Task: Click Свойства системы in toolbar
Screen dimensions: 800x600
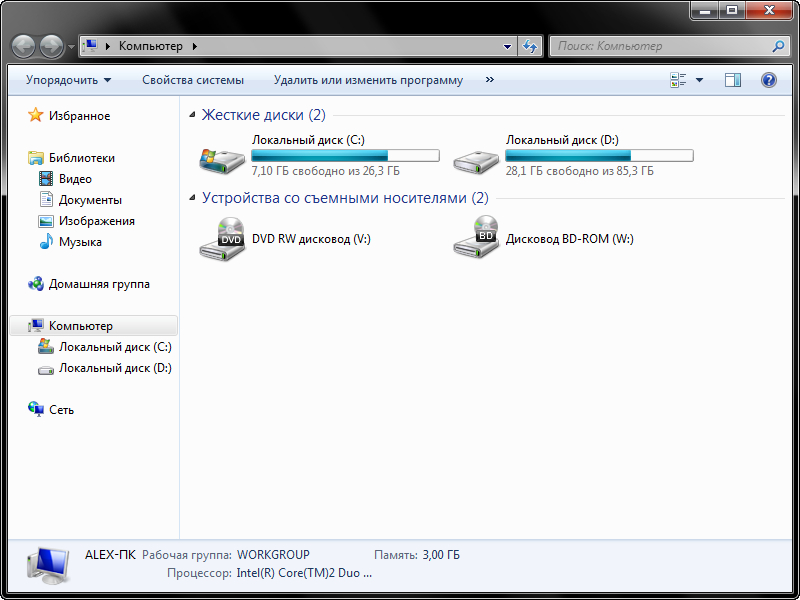Action: [193, 80]
